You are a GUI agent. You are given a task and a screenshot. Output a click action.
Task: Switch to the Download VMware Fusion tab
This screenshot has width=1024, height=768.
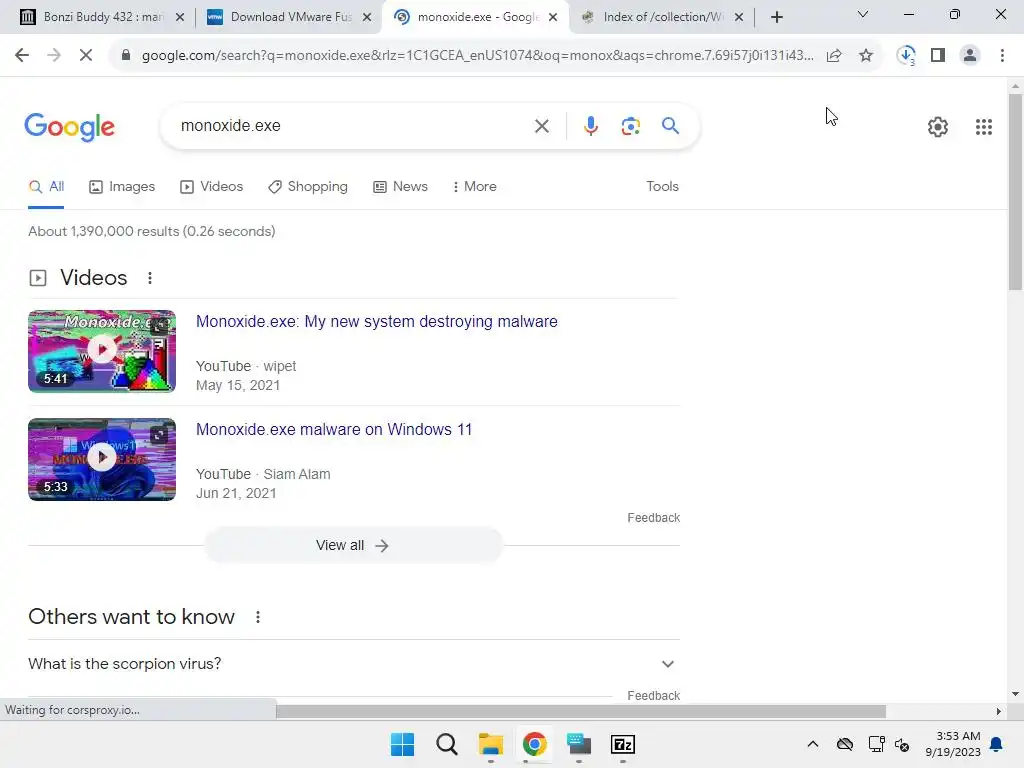pyautogui.click(x=288, y=17)
